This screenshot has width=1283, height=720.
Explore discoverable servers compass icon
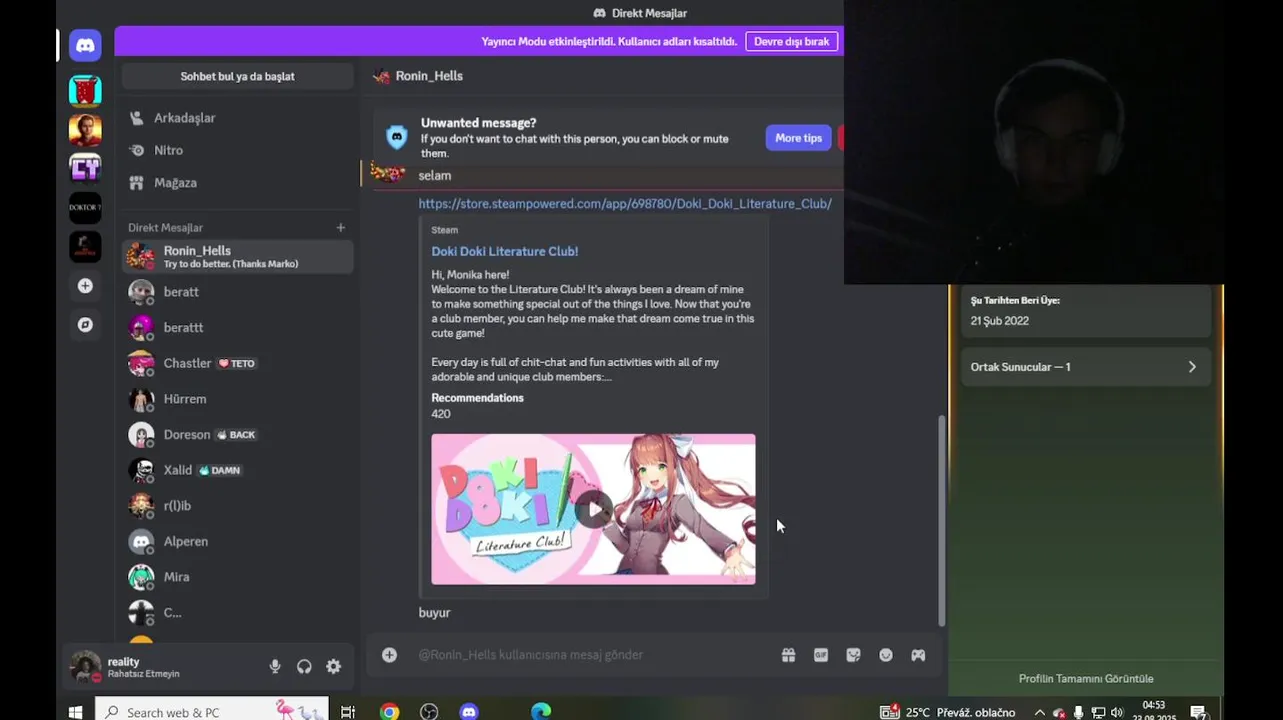coord(85,325)
